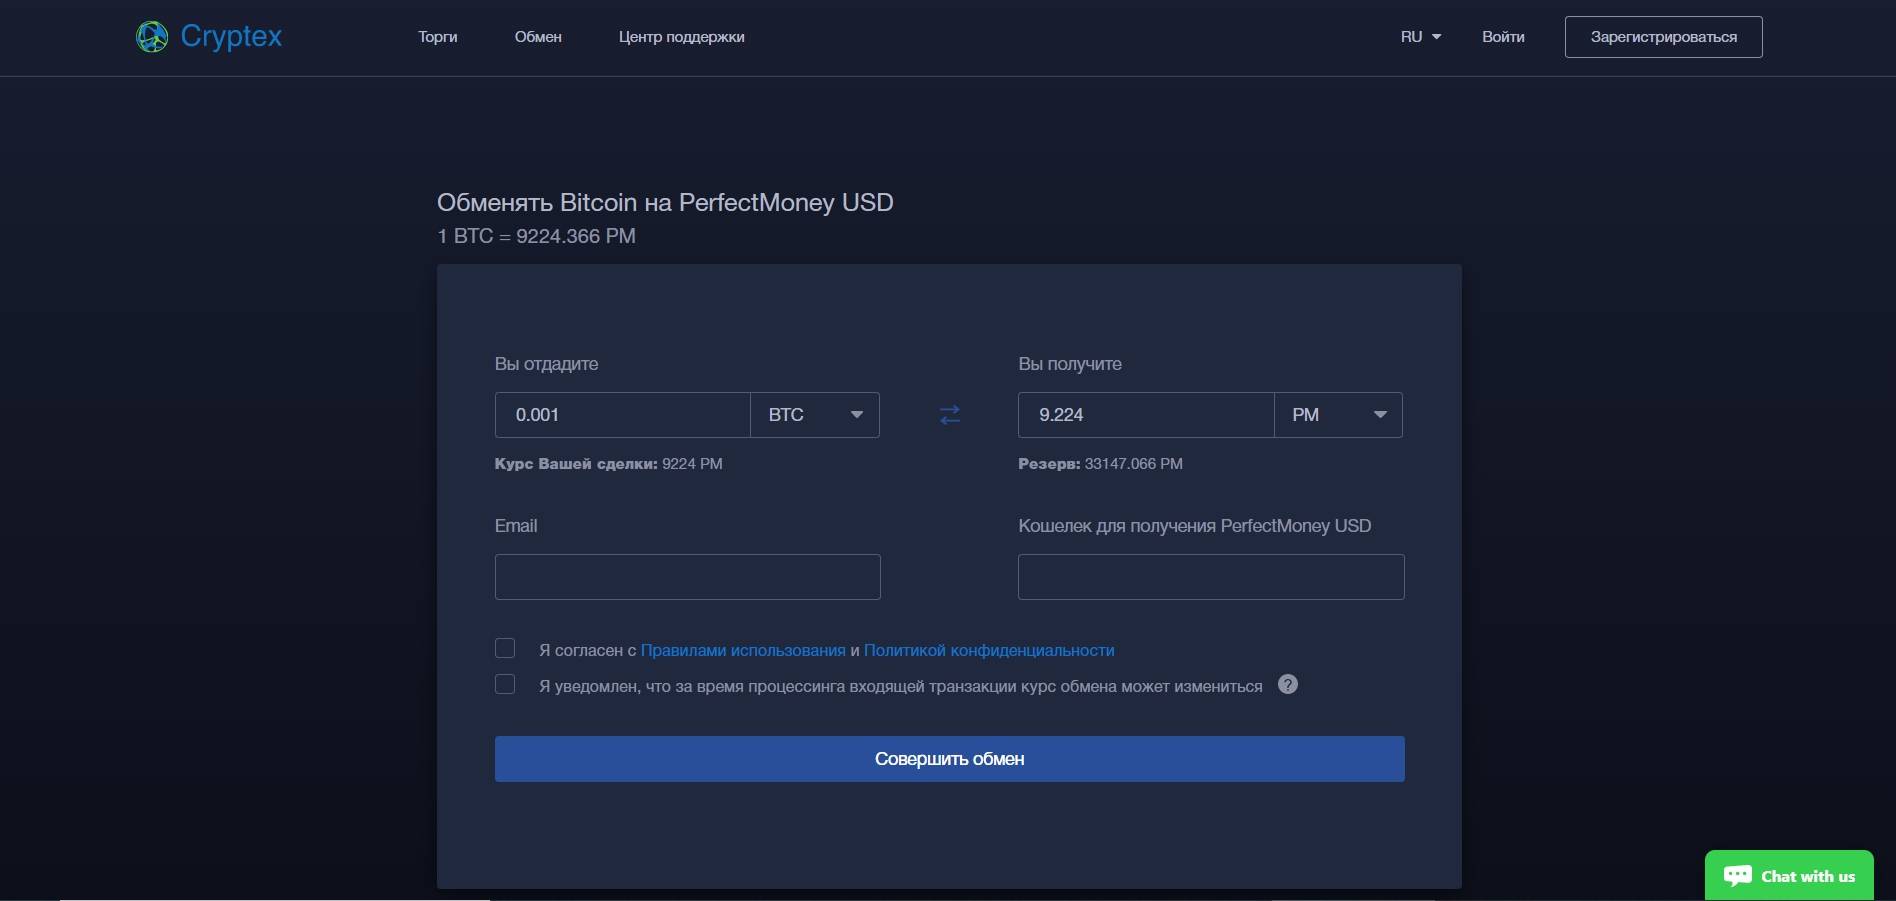Image resolution: width=1896 pixels, height=901 pixels.
Task: Click the Cryptex brand name text
Action: [x=231, y=37]
